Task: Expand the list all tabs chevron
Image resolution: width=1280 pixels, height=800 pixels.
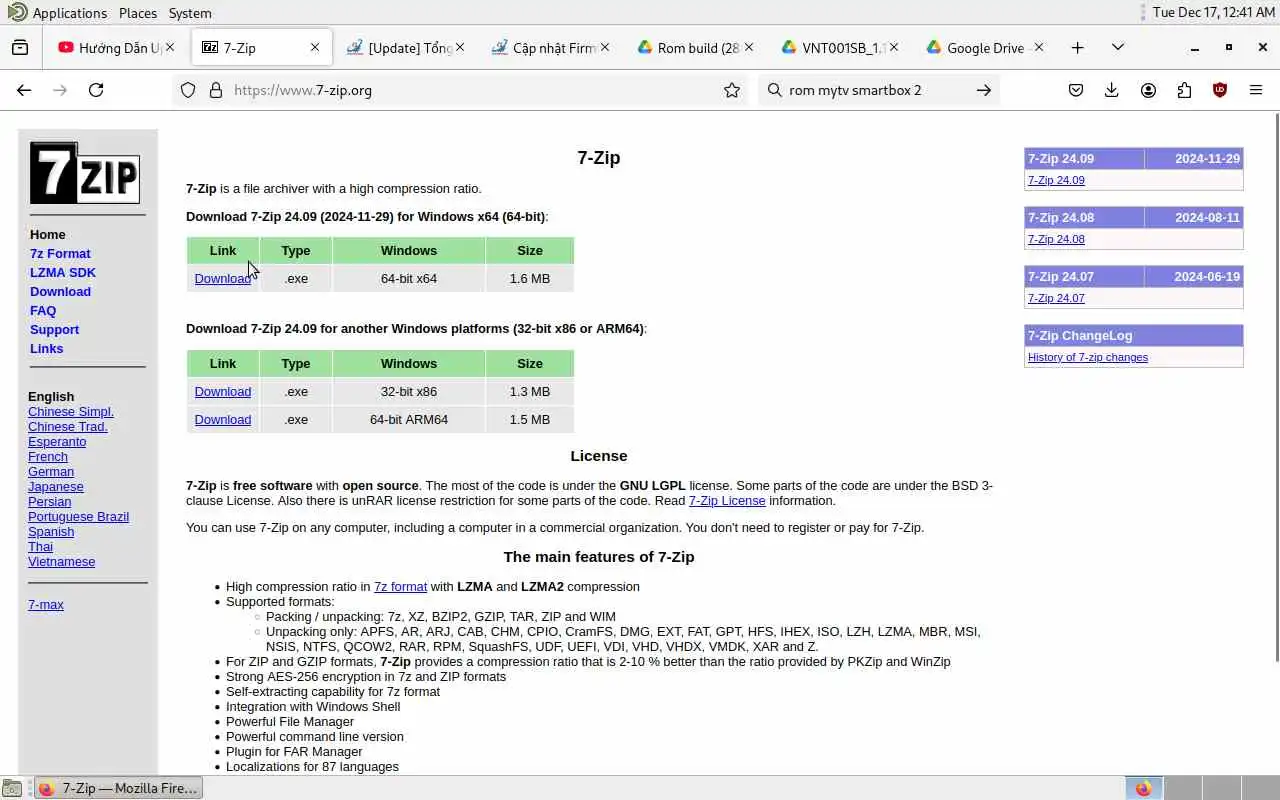Action: pos(1118,47)
